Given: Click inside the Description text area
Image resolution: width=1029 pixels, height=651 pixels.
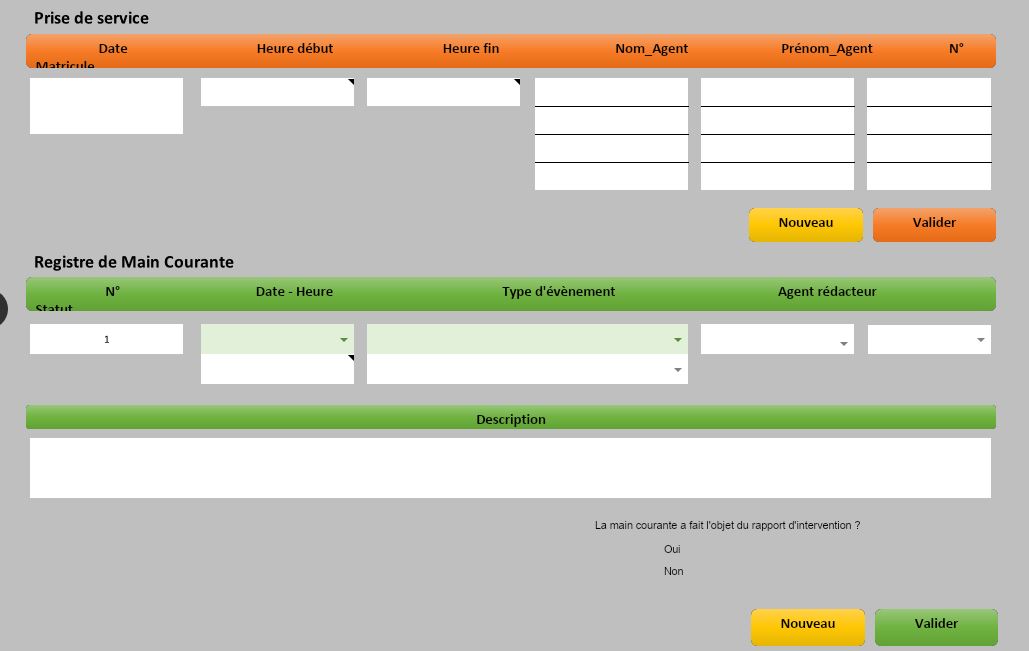Looking at the screenshot, I should point(510,468).
